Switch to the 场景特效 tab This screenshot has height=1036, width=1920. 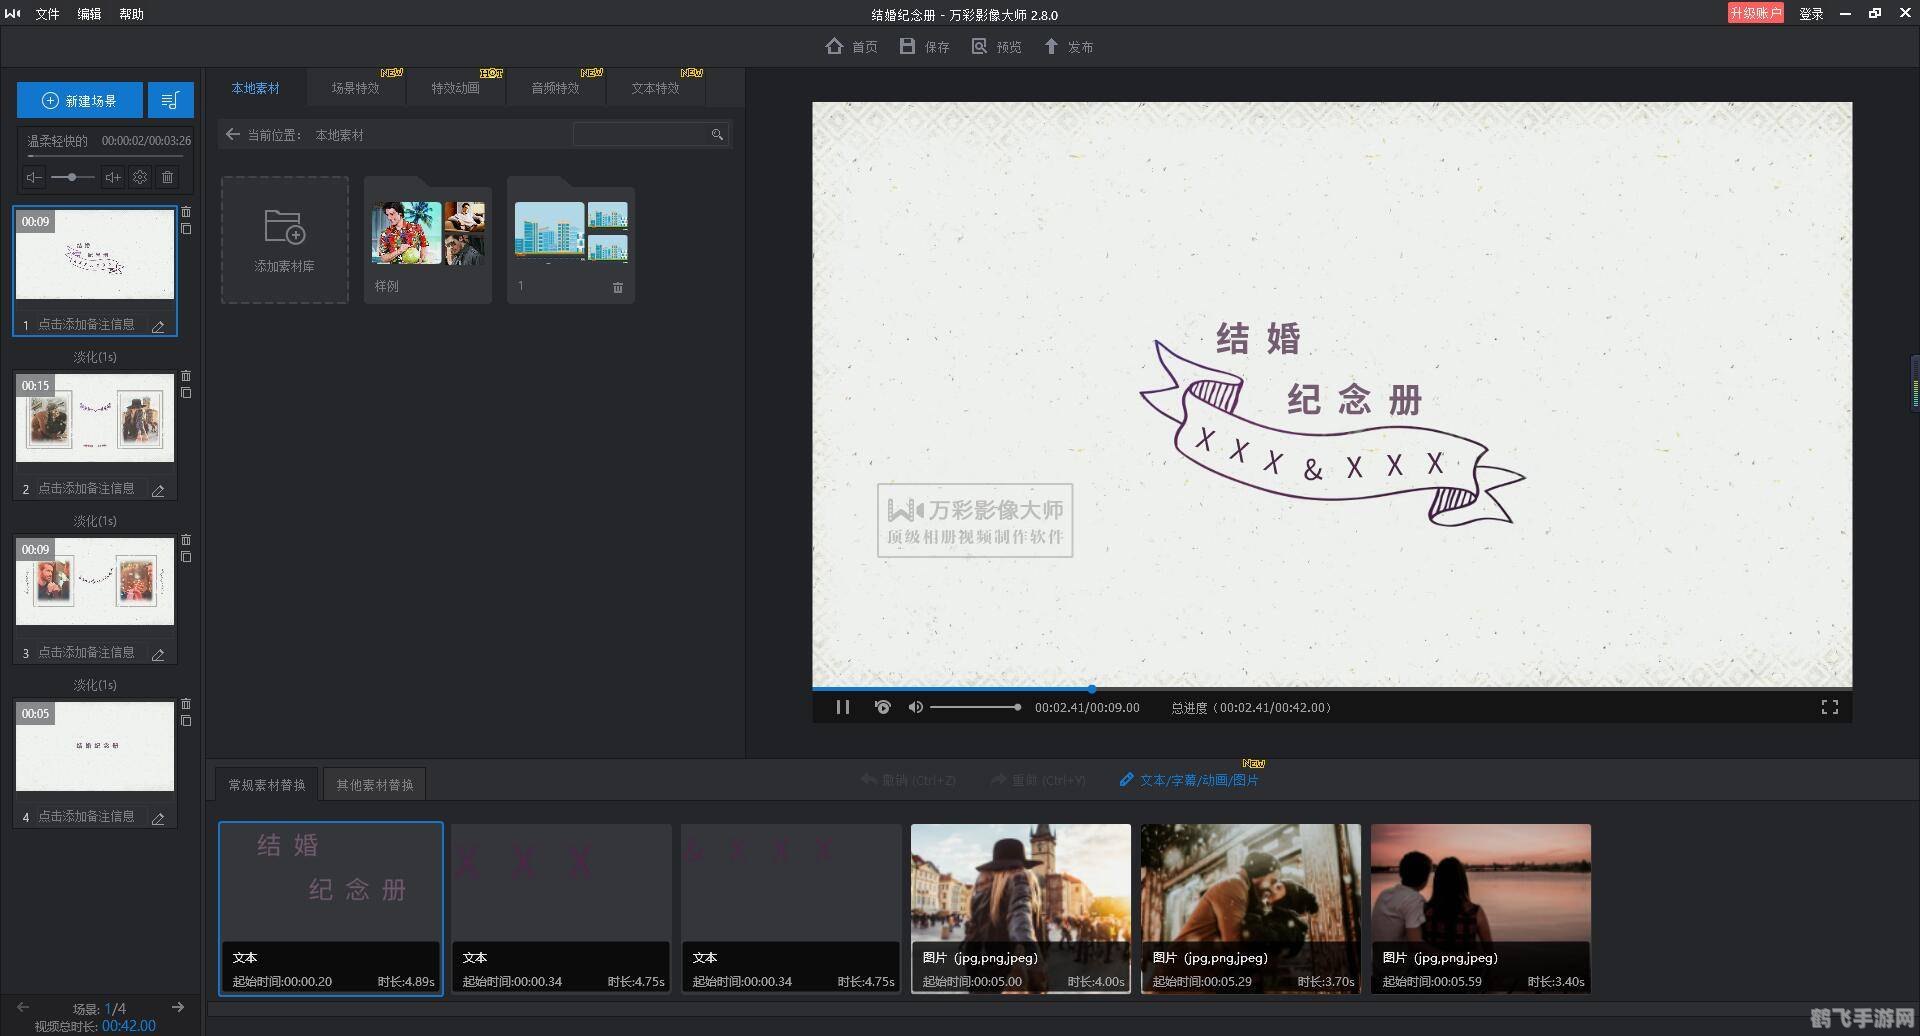pos(356,88)
